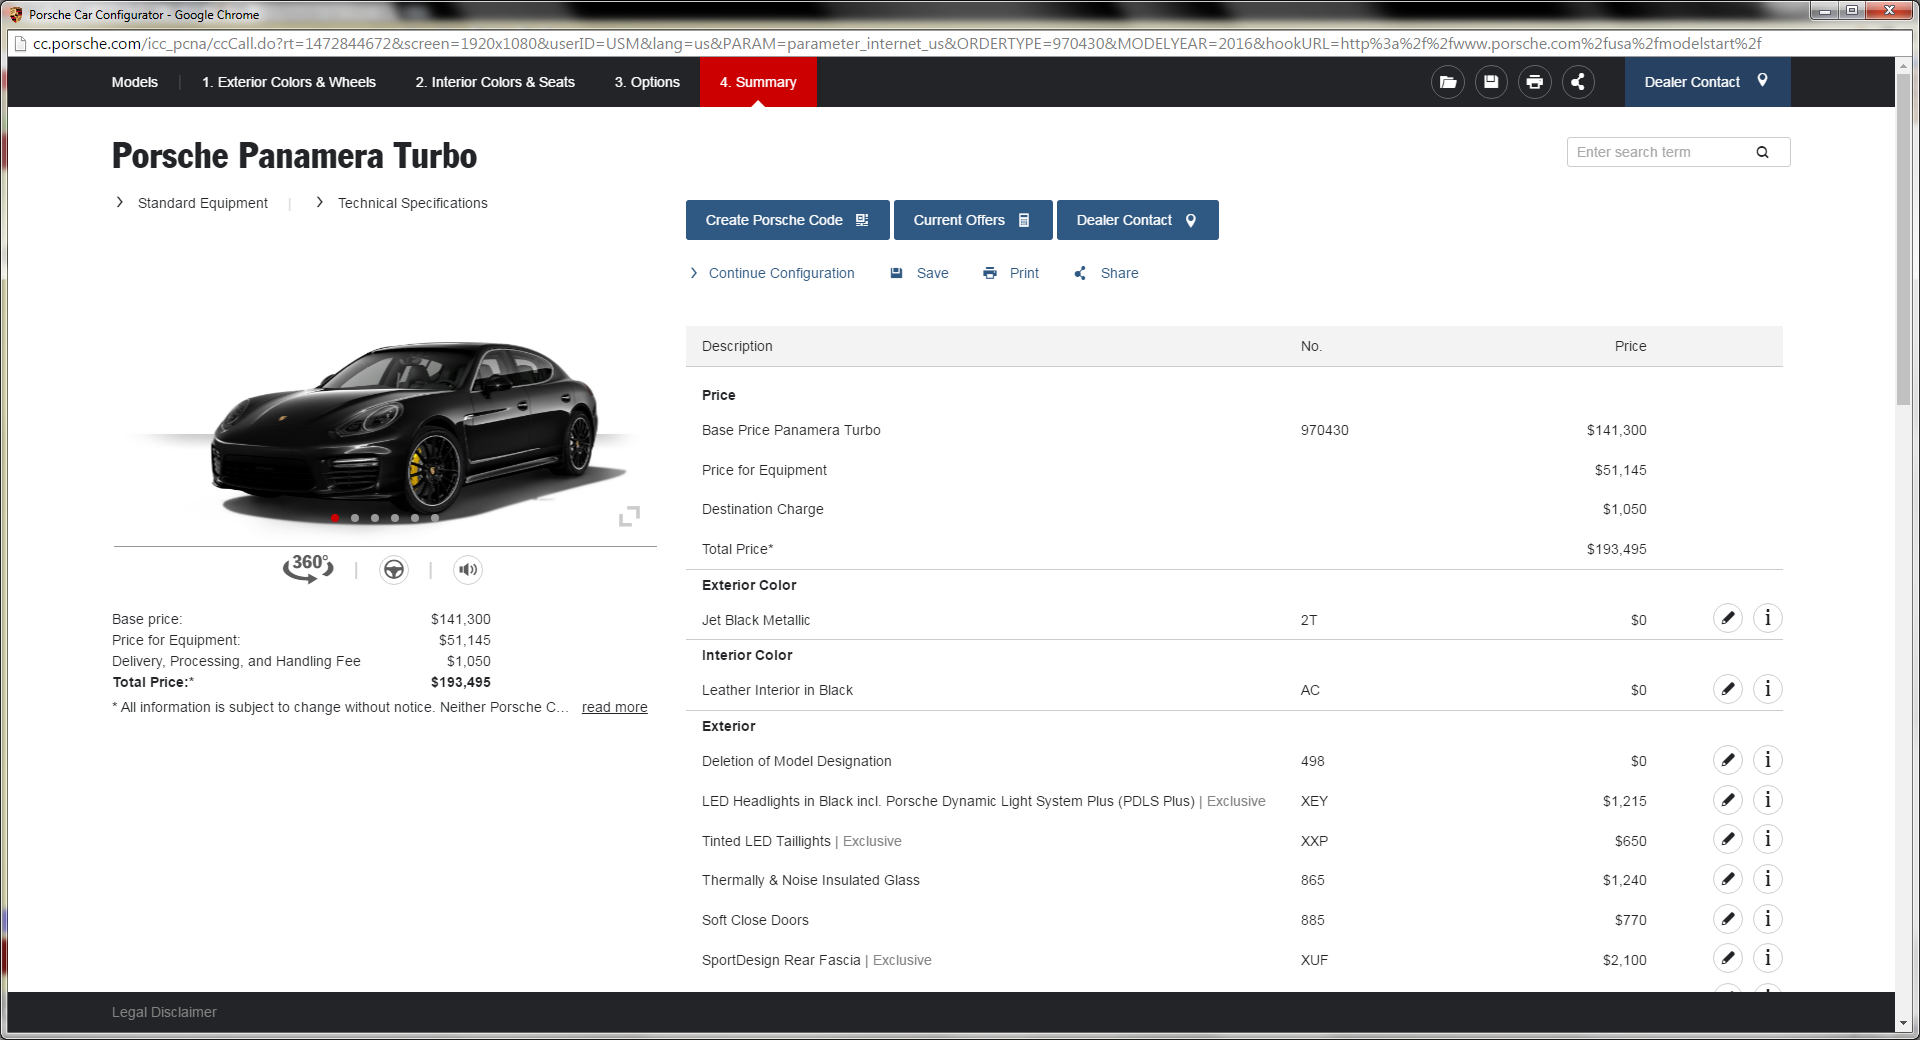Click the Total Price* $193,495 value
This screenshot has width=1920, height=1040.
[1616, 549]
